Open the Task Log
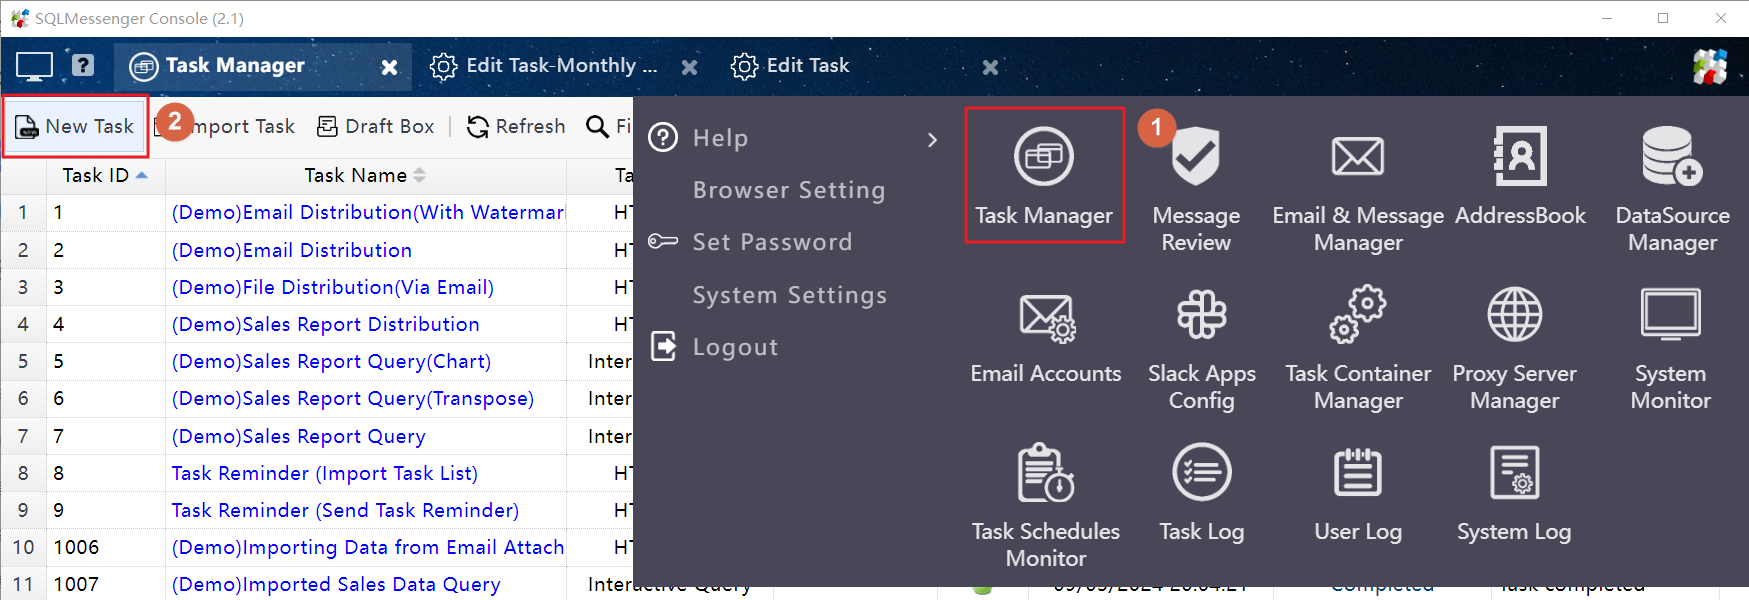1749x600 pixels. tap(1202, 493)
